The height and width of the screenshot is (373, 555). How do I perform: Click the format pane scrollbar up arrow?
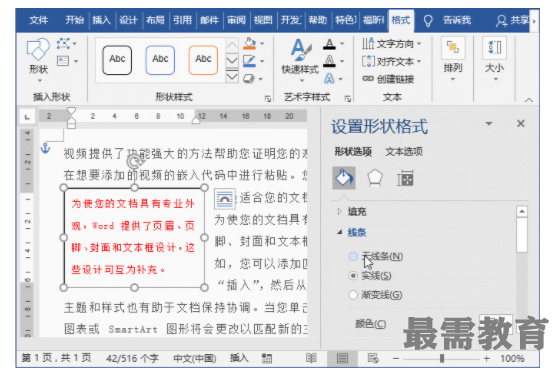pyautogui.click(x=522, y=212)
